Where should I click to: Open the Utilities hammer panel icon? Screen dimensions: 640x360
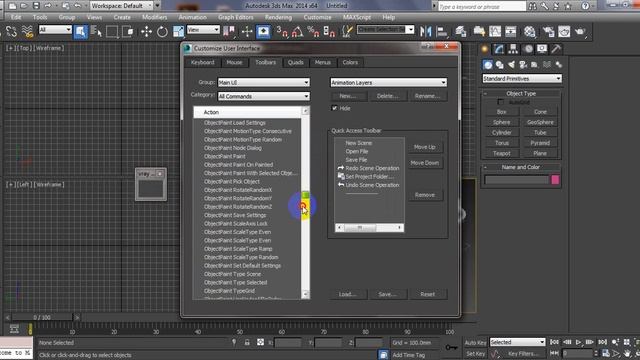coord(556,49)
